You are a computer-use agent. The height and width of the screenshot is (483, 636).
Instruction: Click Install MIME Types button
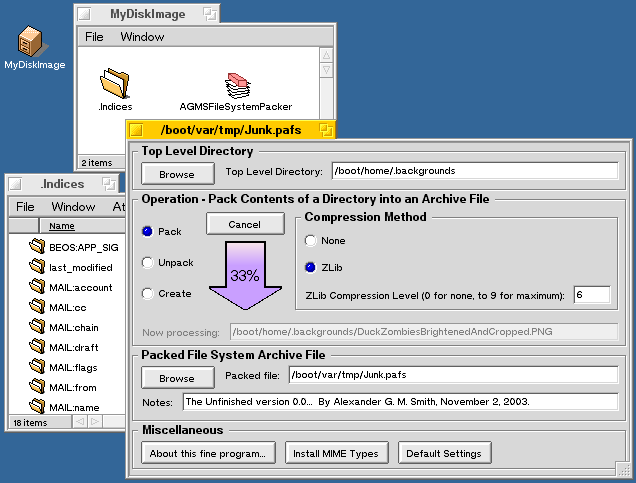[x=336, y=453]
